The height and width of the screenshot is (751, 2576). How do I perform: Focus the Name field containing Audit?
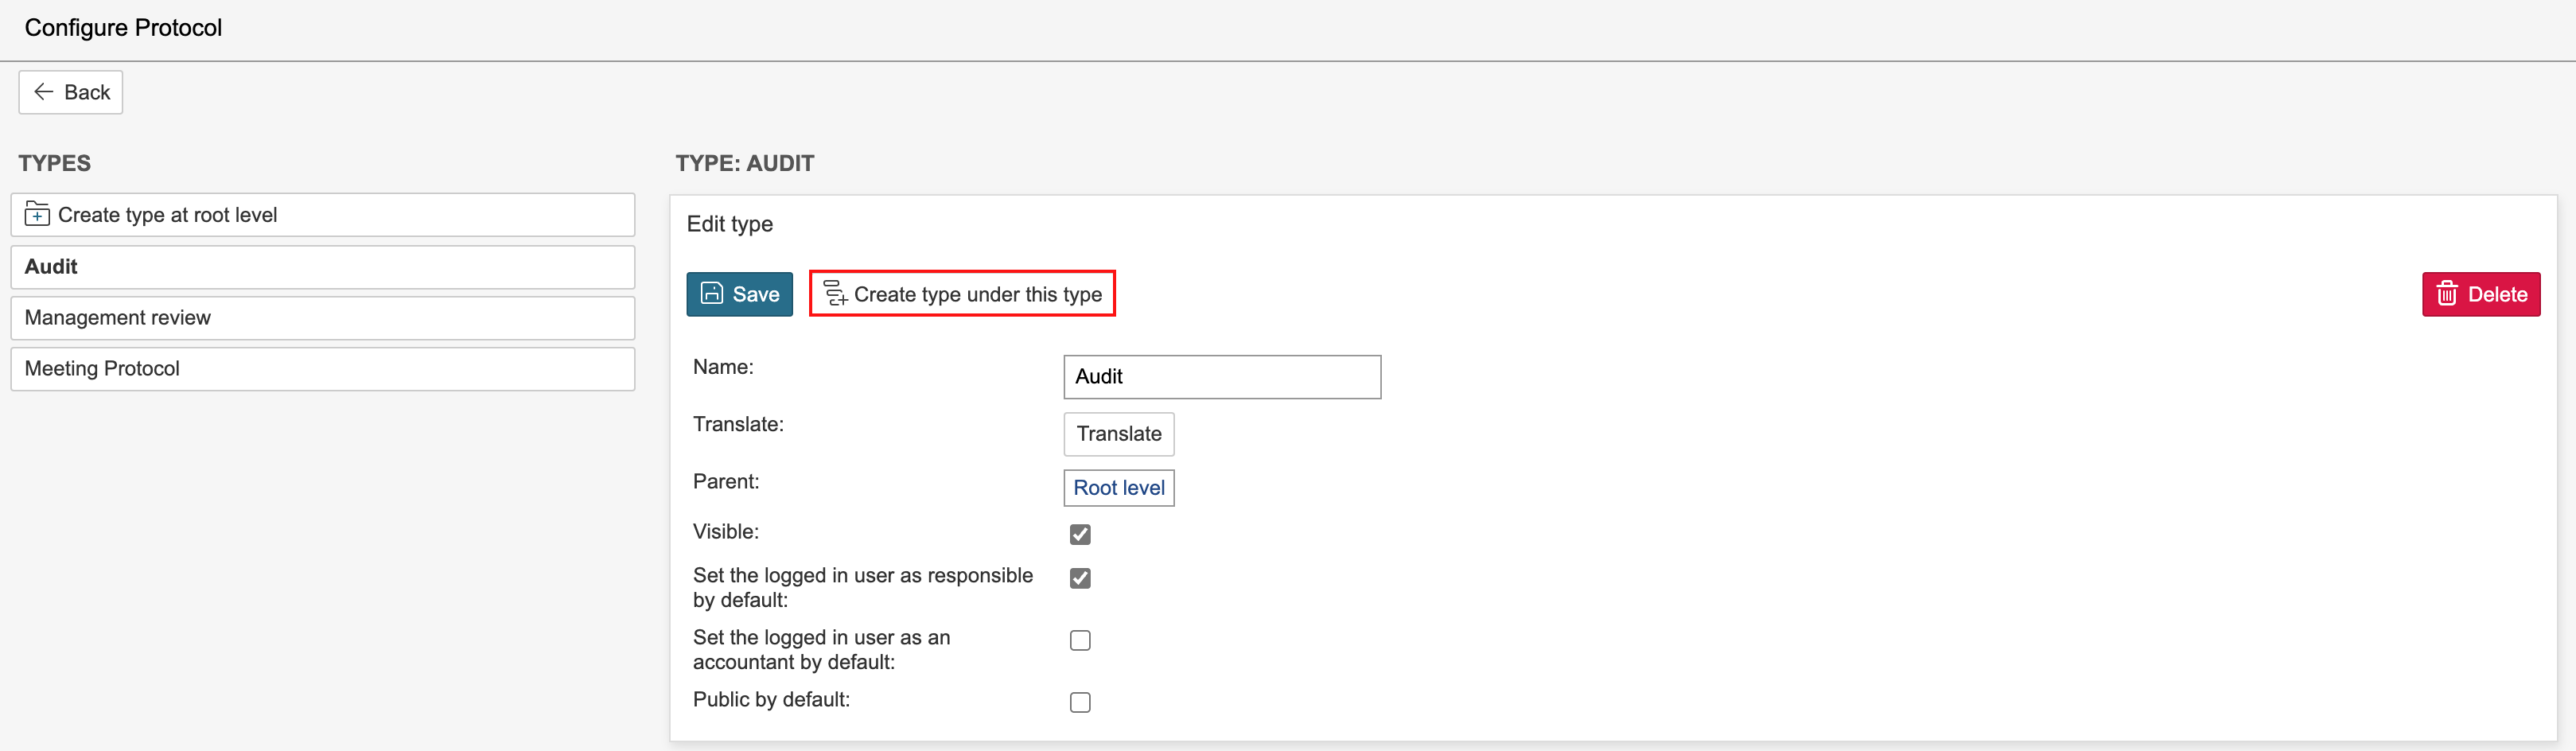pyautogui.click(x=1221, y=377)
